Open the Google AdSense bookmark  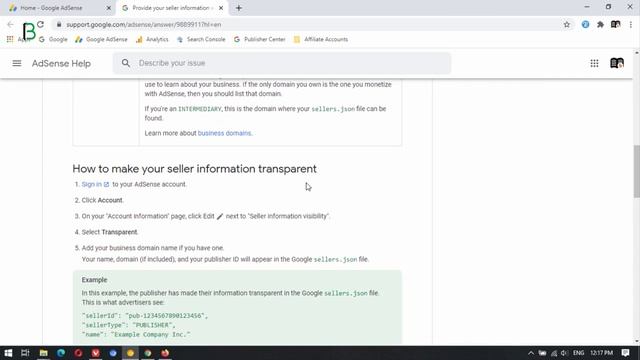pyautogui.click(x=102, y=39)
